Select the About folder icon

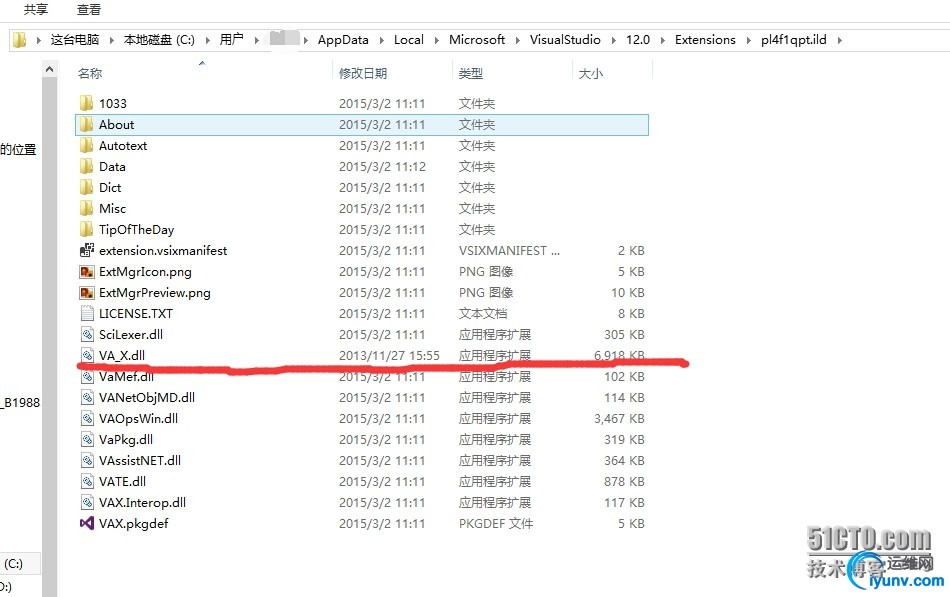click(x=87, y=124)
